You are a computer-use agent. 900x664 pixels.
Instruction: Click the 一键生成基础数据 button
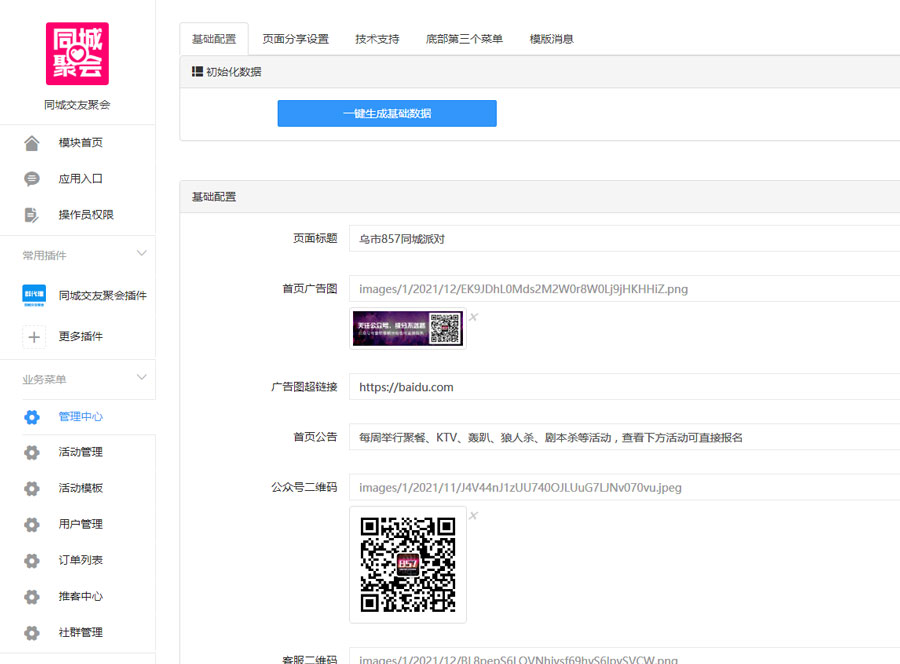[387, 114]
